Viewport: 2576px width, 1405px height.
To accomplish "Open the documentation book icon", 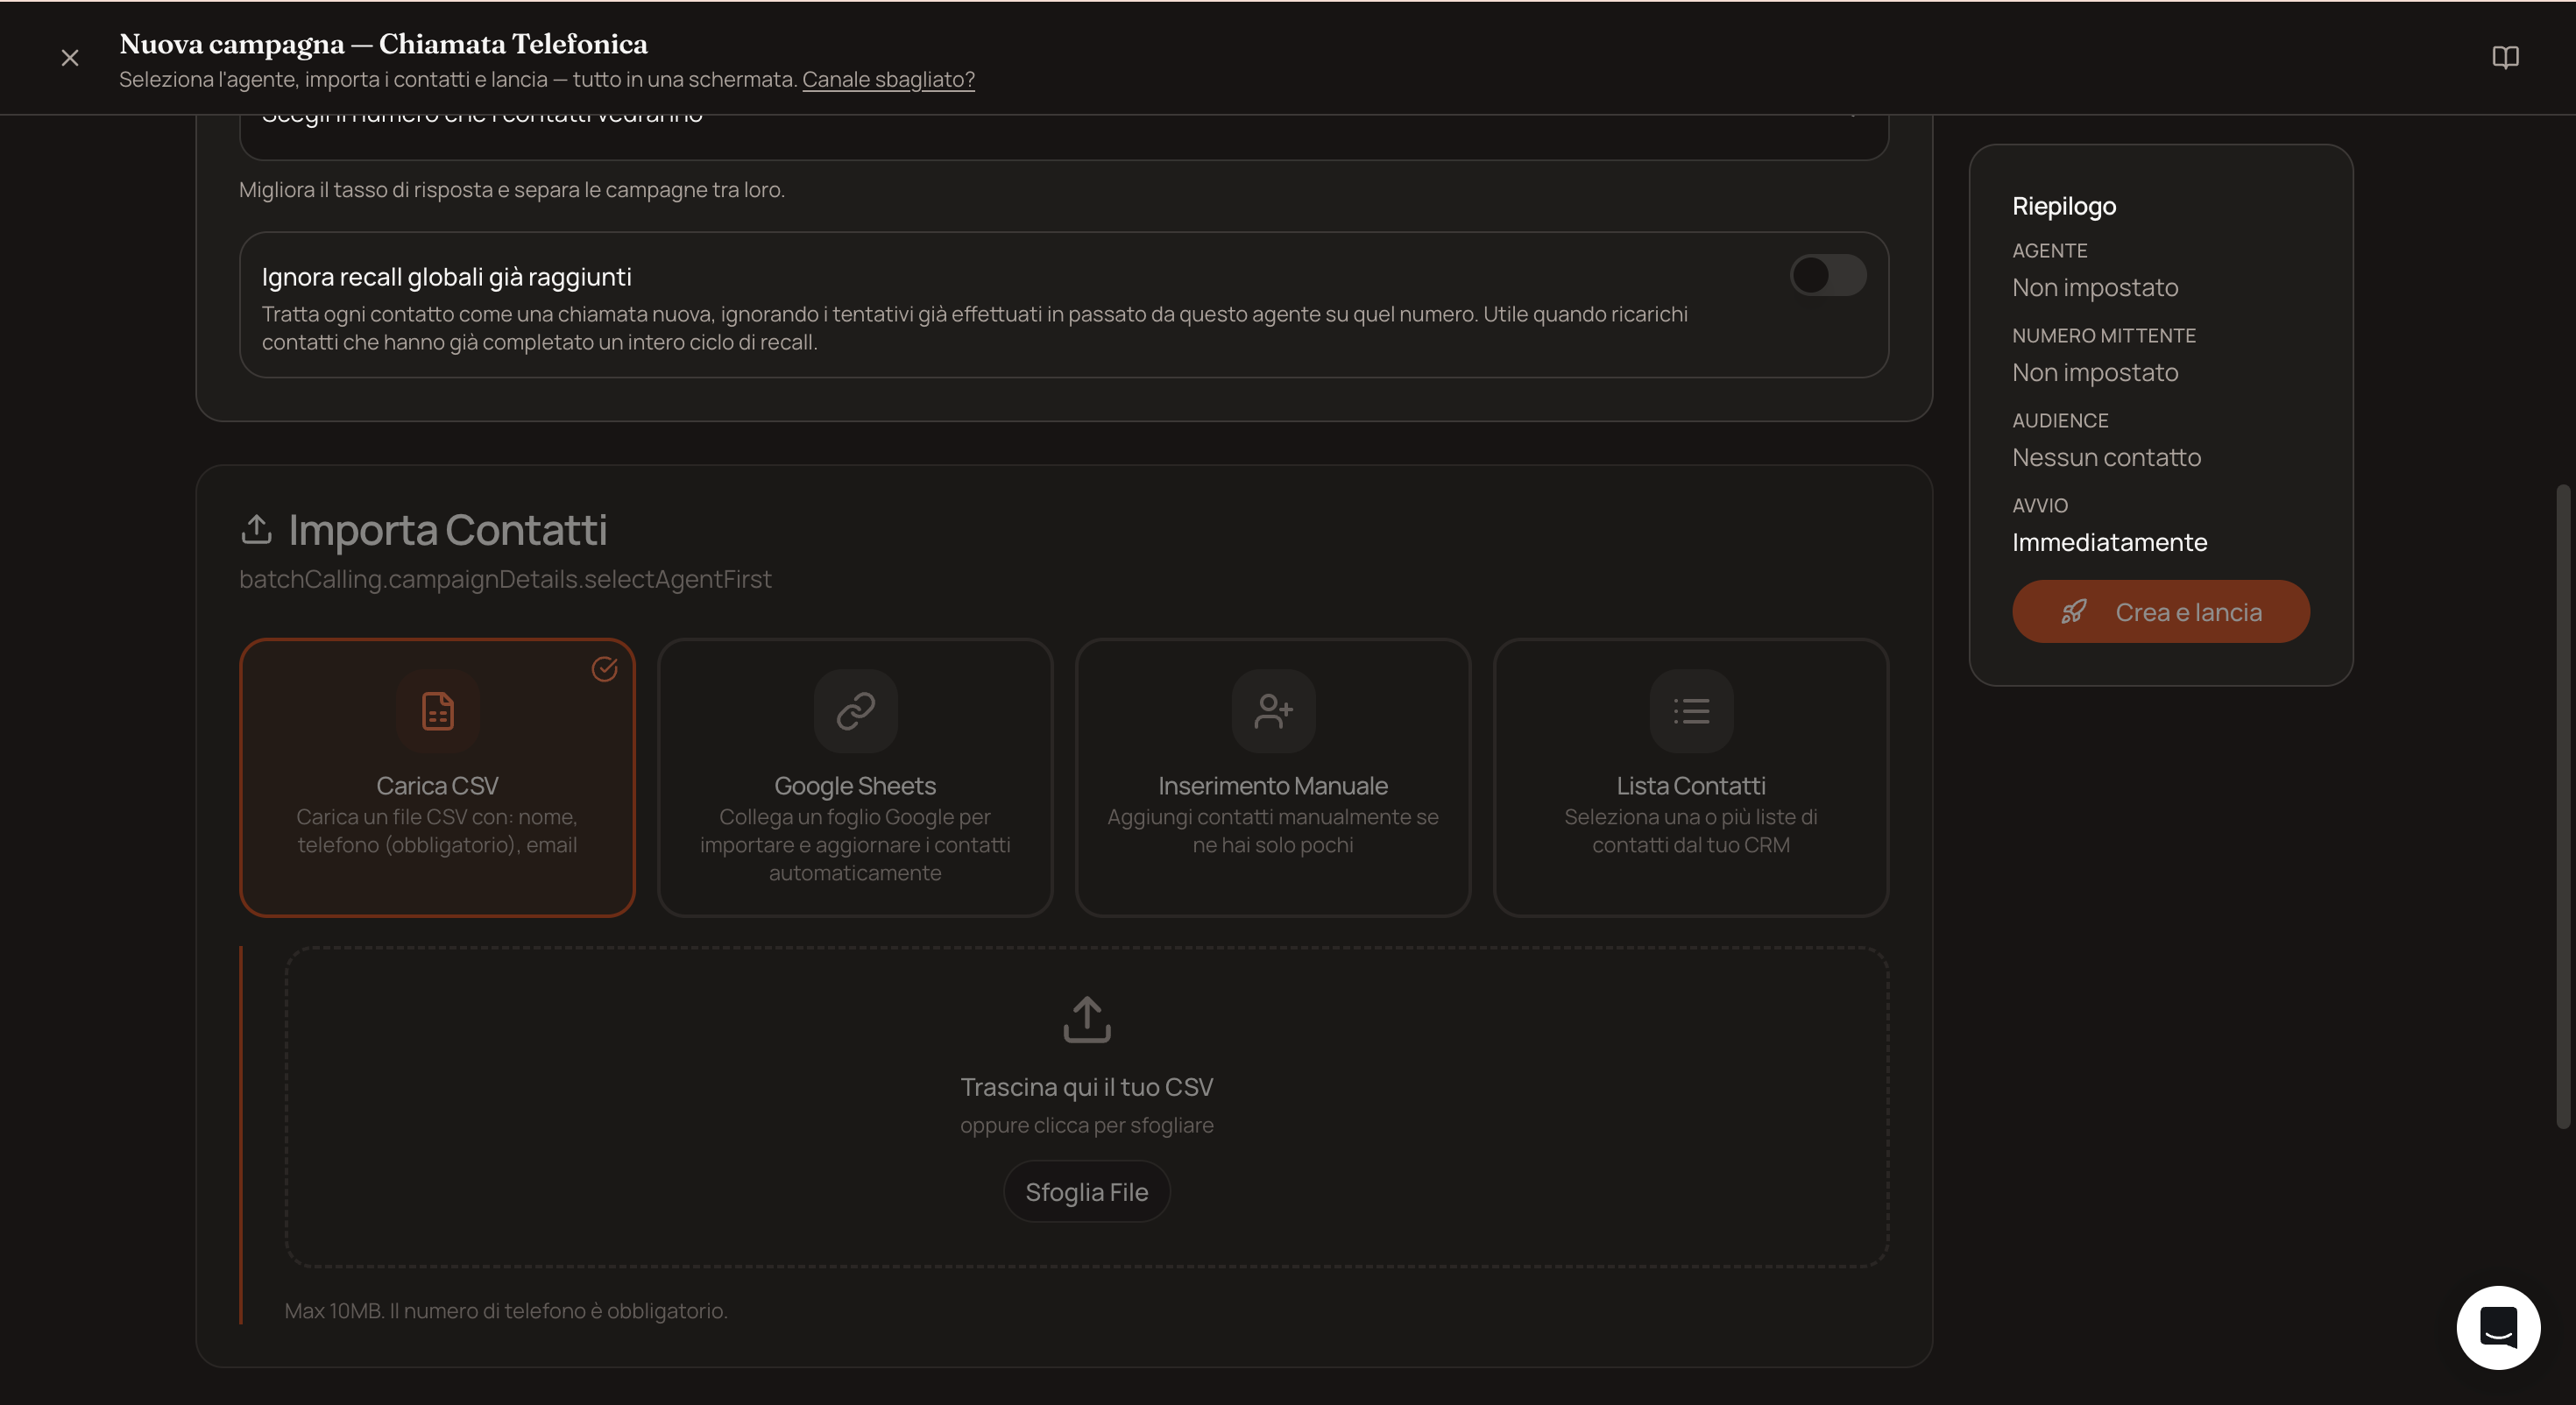I will coord(2505,57).
